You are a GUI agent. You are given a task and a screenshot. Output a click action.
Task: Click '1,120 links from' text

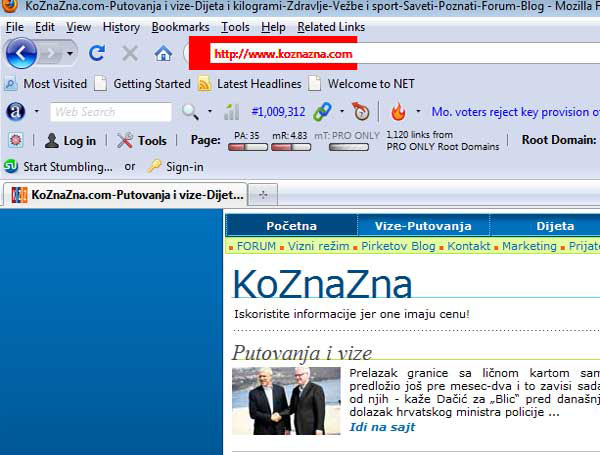pos(419,135)
